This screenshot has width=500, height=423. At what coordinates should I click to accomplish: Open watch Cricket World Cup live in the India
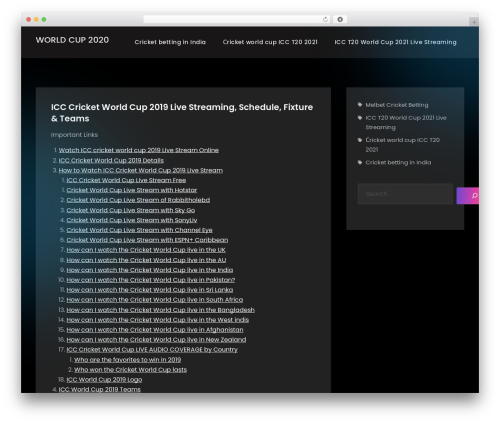click(x=150, y=270)
